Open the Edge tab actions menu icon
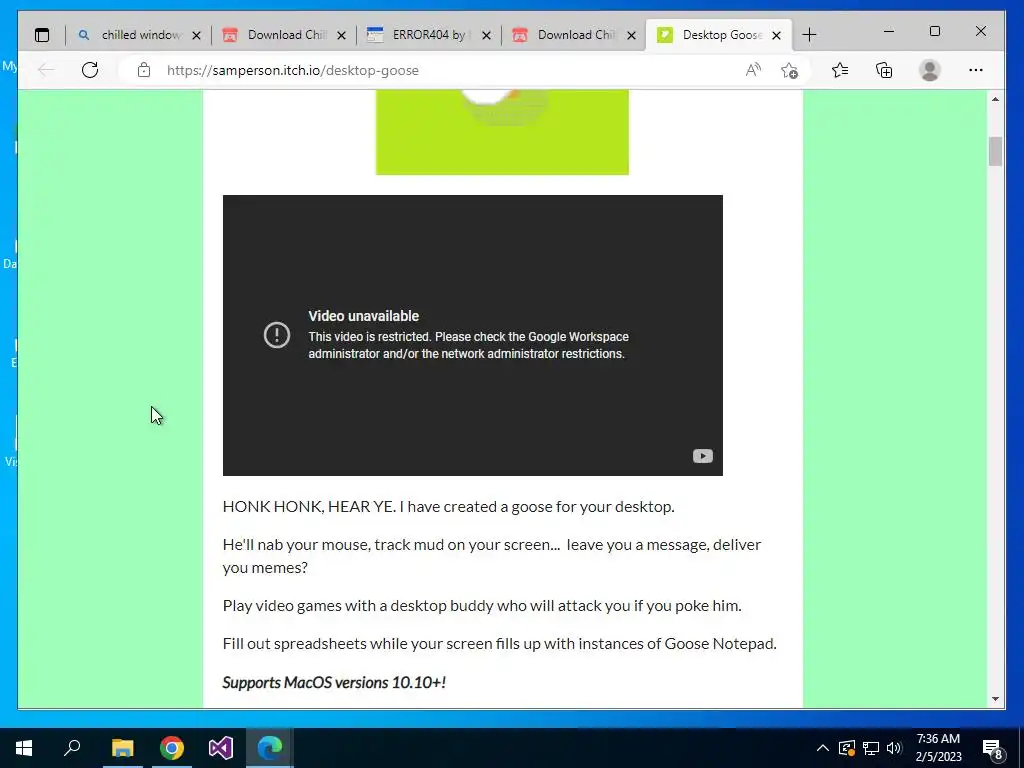 click(42, 35)
